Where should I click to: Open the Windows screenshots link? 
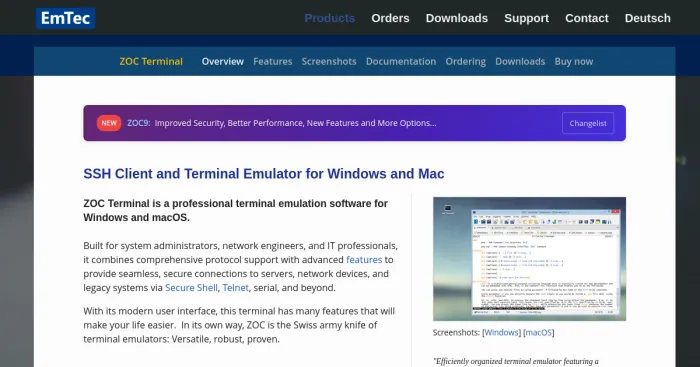[x=501, y=333]
